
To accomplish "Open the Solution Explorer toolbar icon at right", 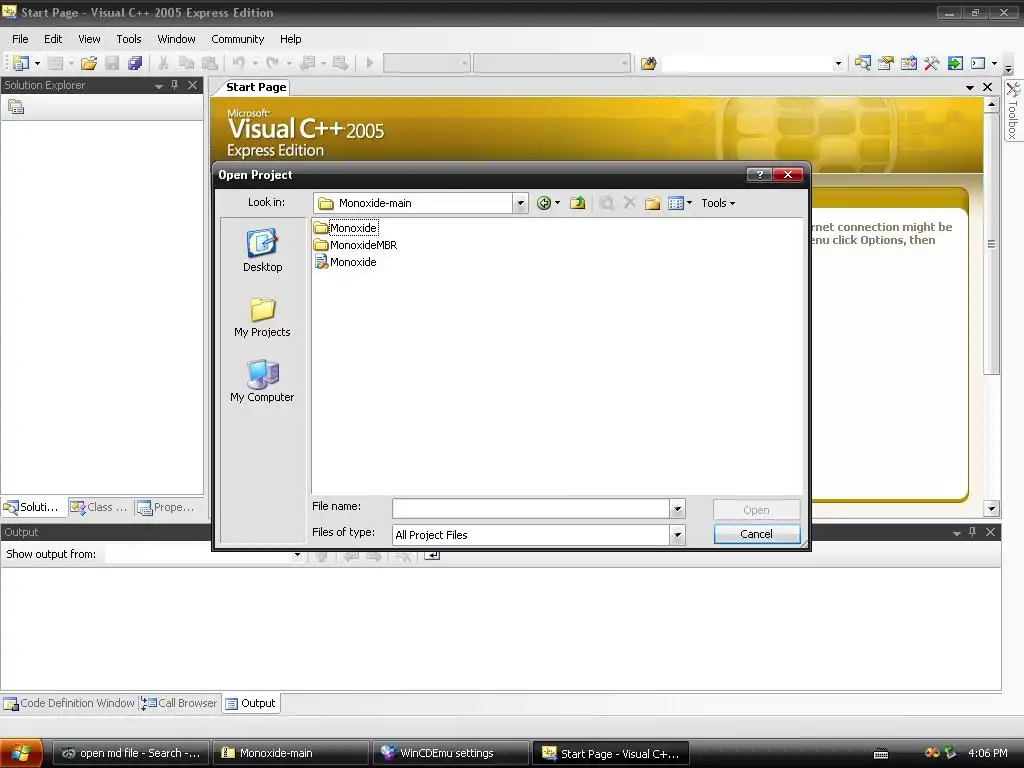I will pos(863,63).
